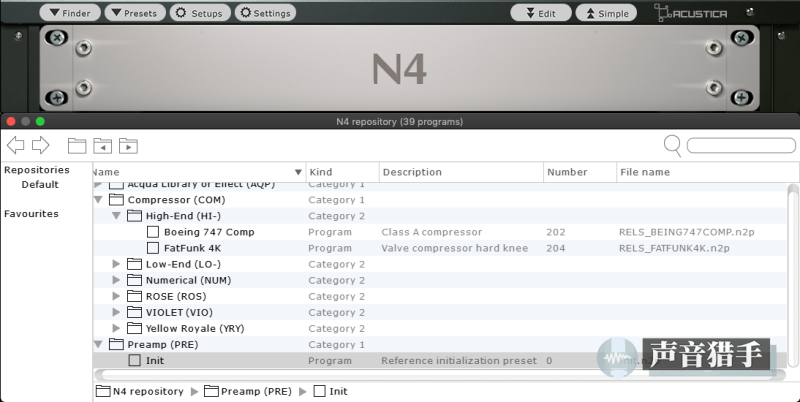The width and height of the screenshot is (800, 402).
Task: Click the High-End (HI-) folder icon
Action: click(x=134, y=216)
